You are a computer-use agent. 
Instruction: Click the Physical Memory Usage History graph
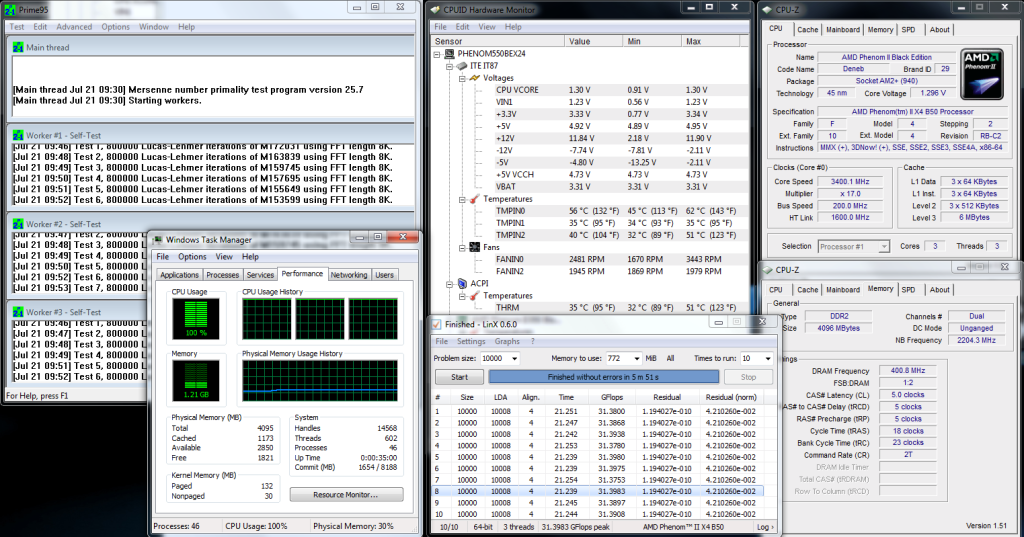320,381
